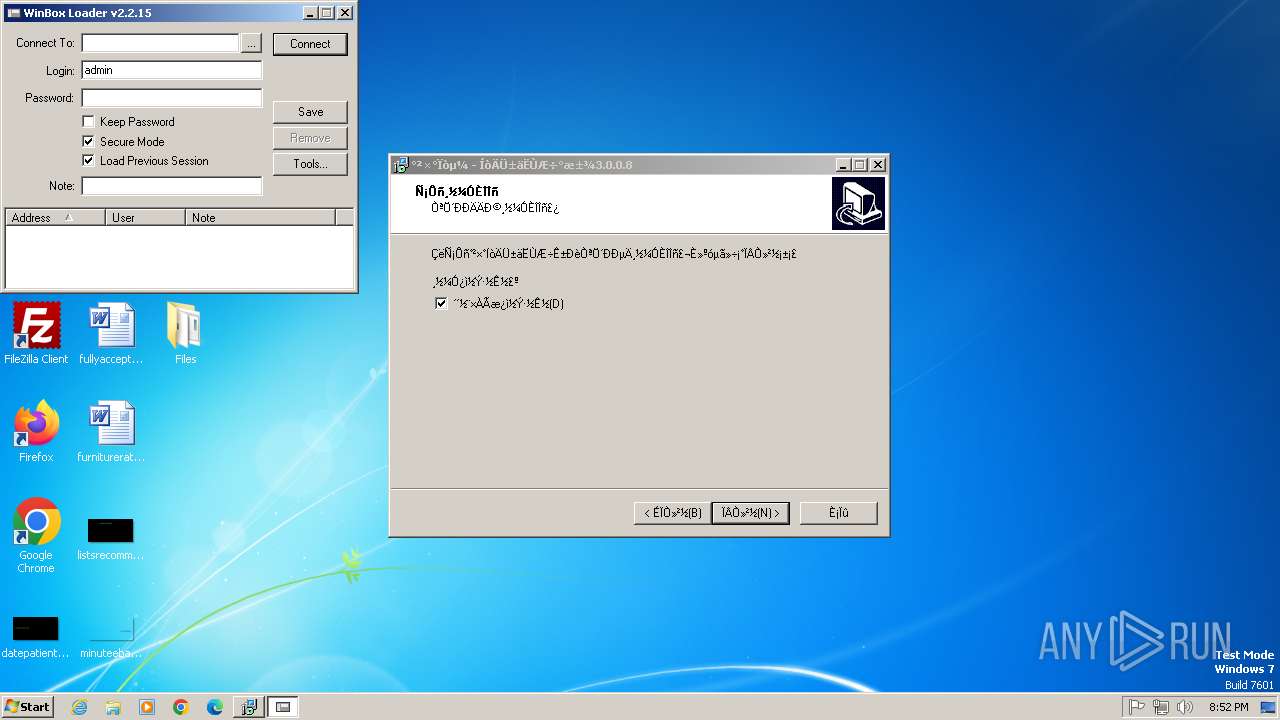The image size is (1280, 720).
Task: Click installer window title bar icon
Action: tap(401, 165)
